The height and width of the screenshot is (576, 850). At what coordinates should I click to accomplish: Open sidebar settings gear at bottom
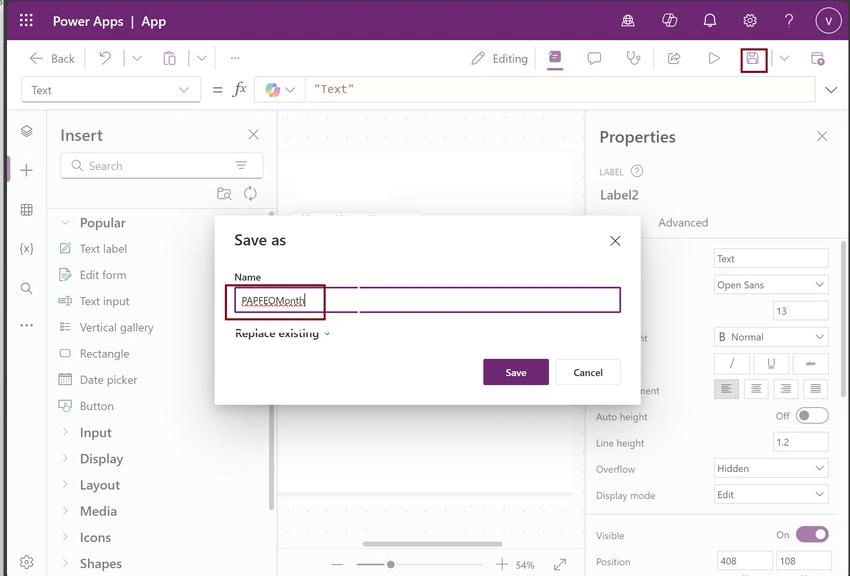(26, 562)
